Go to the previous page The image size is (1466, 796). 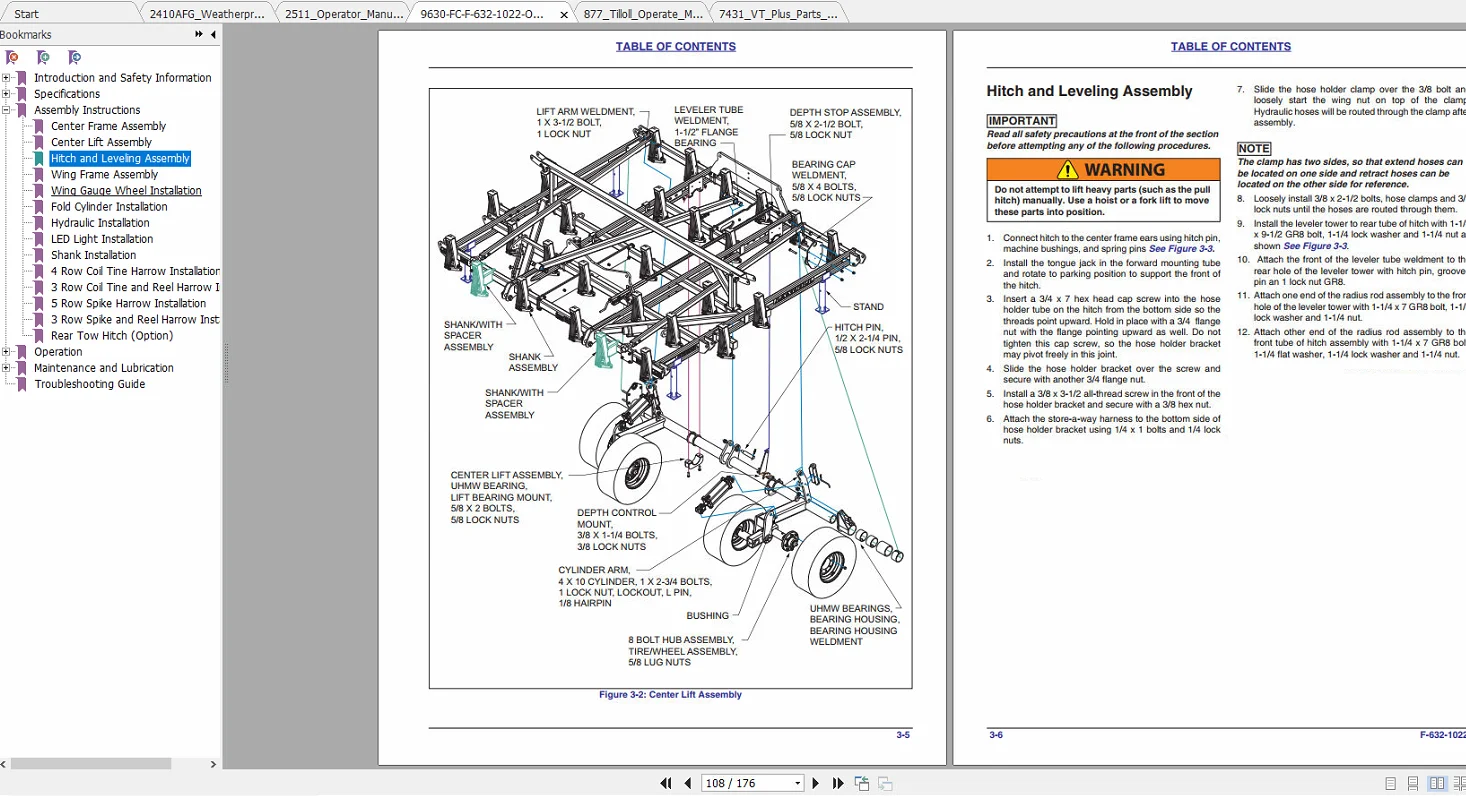(688, 783)
